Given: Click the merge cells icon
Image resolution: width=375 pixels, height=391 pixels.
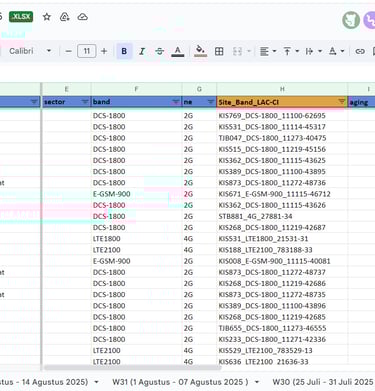Looking at the screenshot, I should pyautogui.click(x=237, y=51).
